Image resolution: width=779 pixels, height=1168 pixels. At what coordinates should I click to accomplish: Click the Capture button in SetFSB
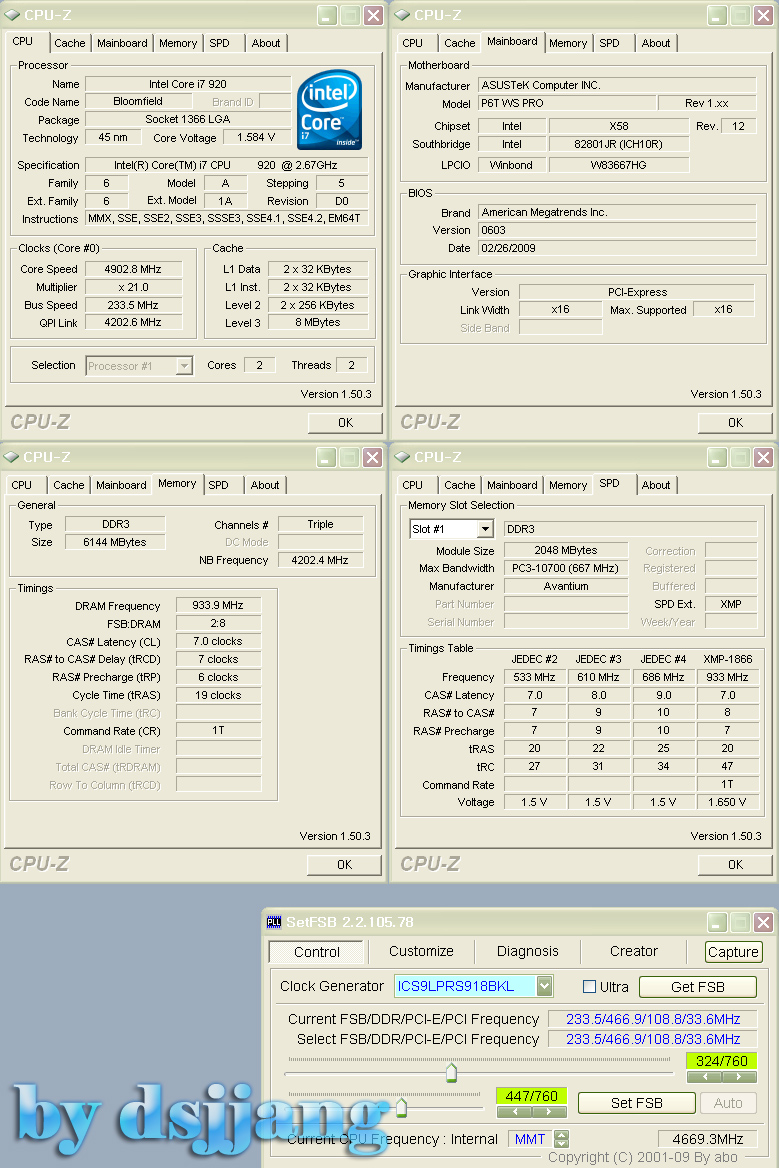734,952
